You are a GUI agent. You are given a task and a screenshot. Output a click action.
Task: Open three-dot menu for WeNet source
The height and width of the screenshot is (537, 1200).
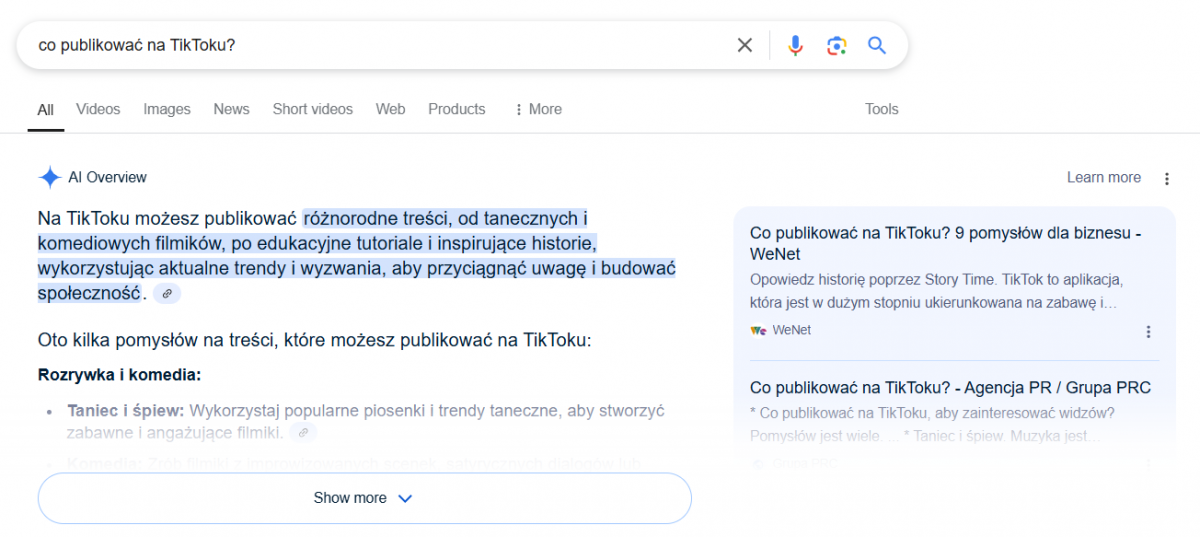pyautogui.click(x=1148, y=331)
